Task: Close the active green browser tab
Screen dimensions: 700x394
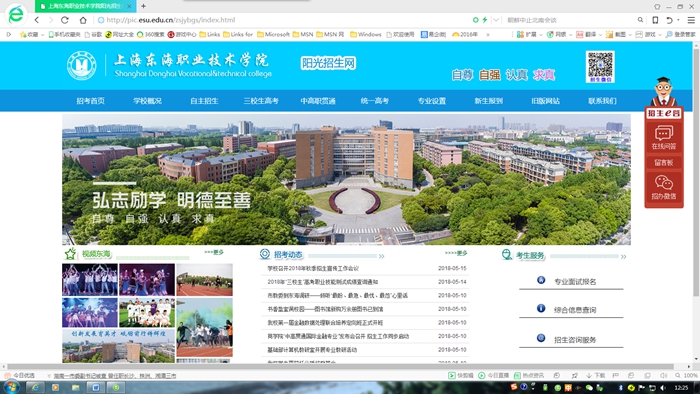Action: click(x=129, y=6)
